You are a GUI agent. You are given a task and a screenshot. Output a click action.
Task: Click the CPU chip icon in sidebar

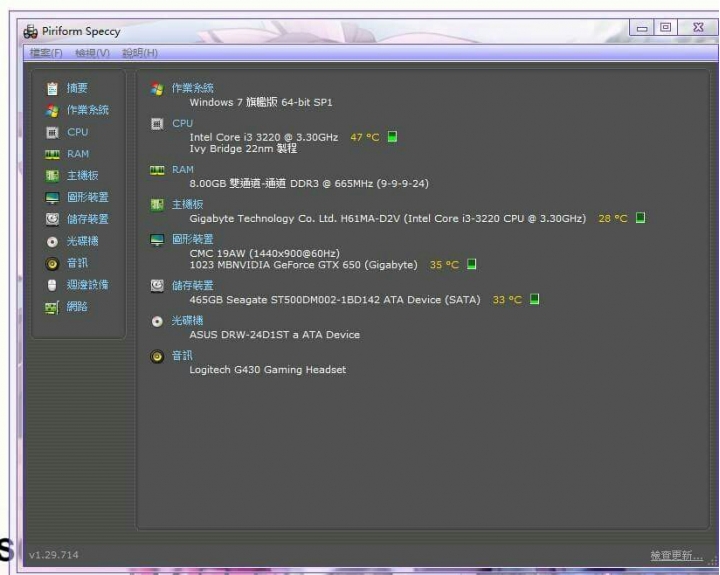coord(52,132)
